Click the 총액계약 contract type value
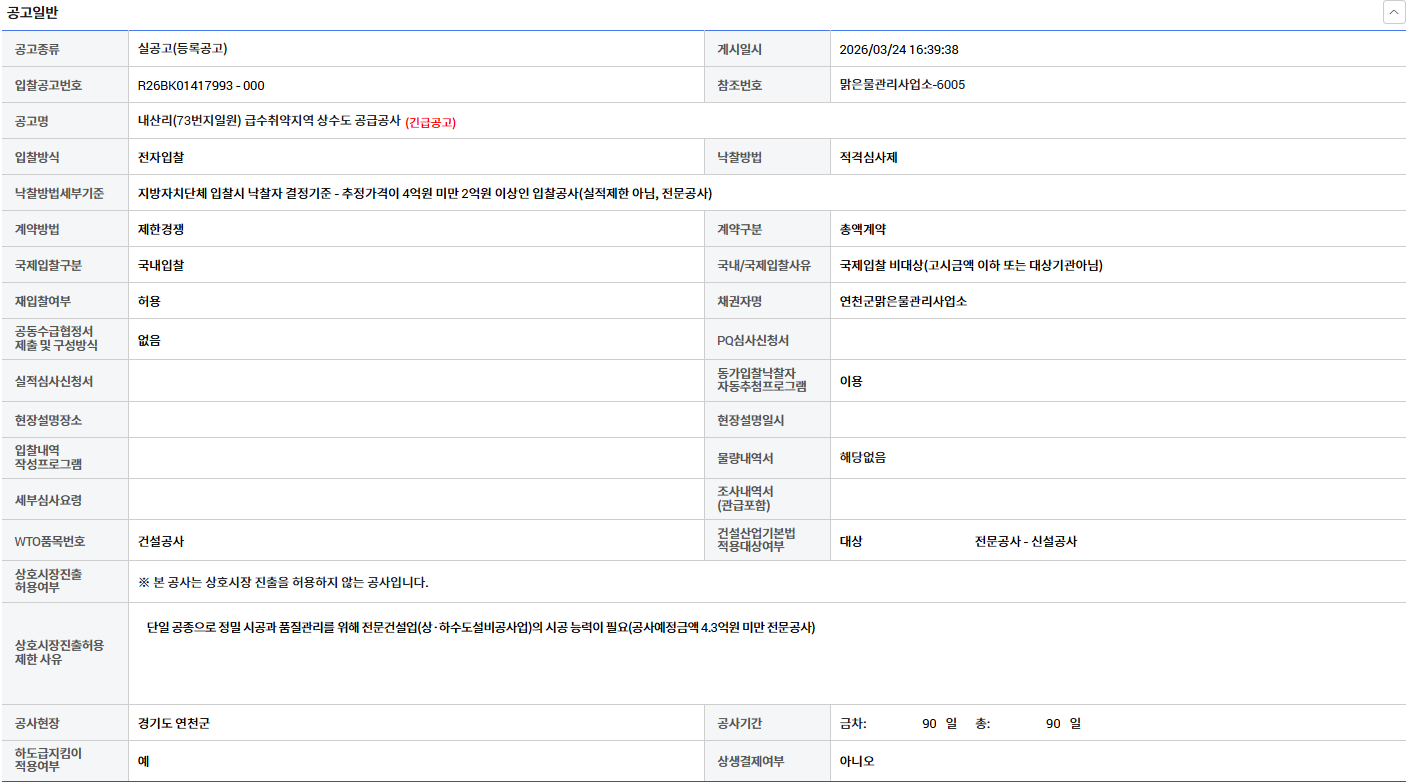This screenshot has height=783, width=1407. pyautogui.click(x=862, y=229)
